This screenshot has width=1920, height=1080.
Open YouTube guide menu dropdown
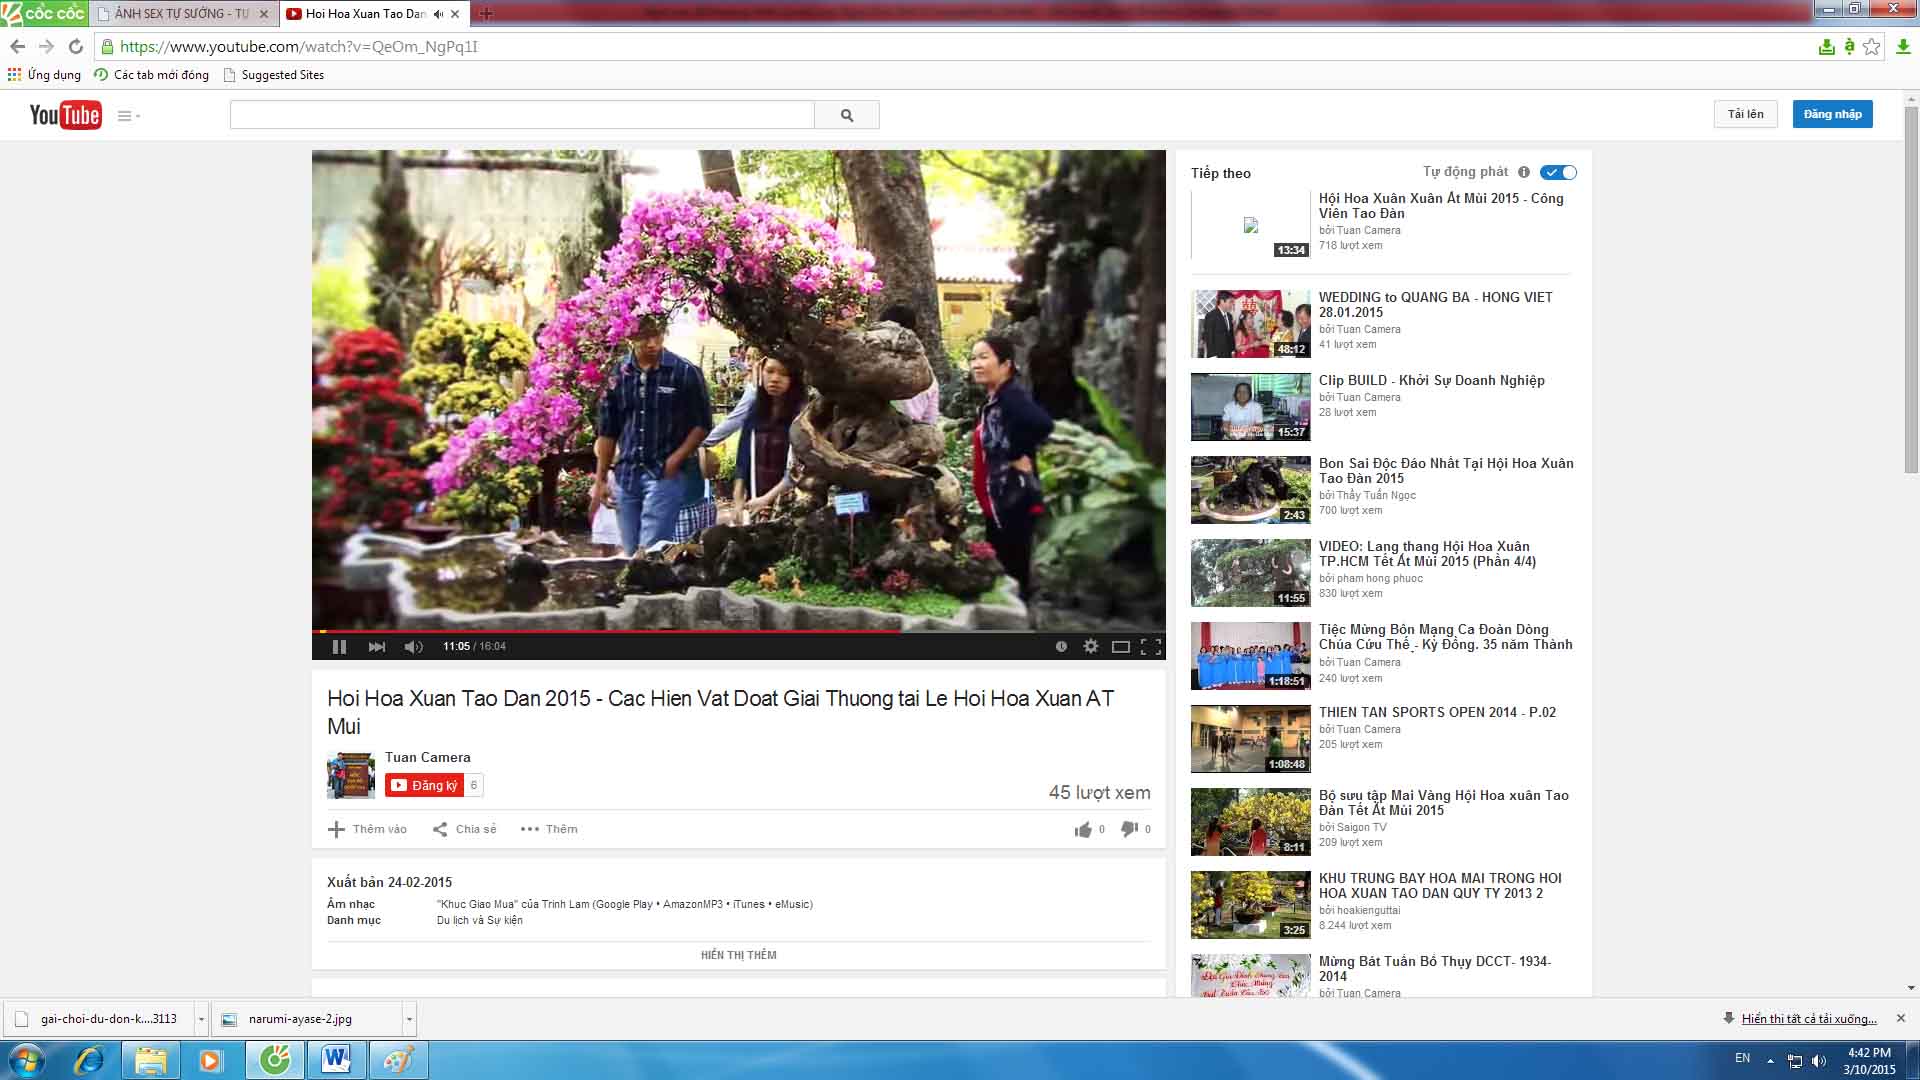[128, 116]
